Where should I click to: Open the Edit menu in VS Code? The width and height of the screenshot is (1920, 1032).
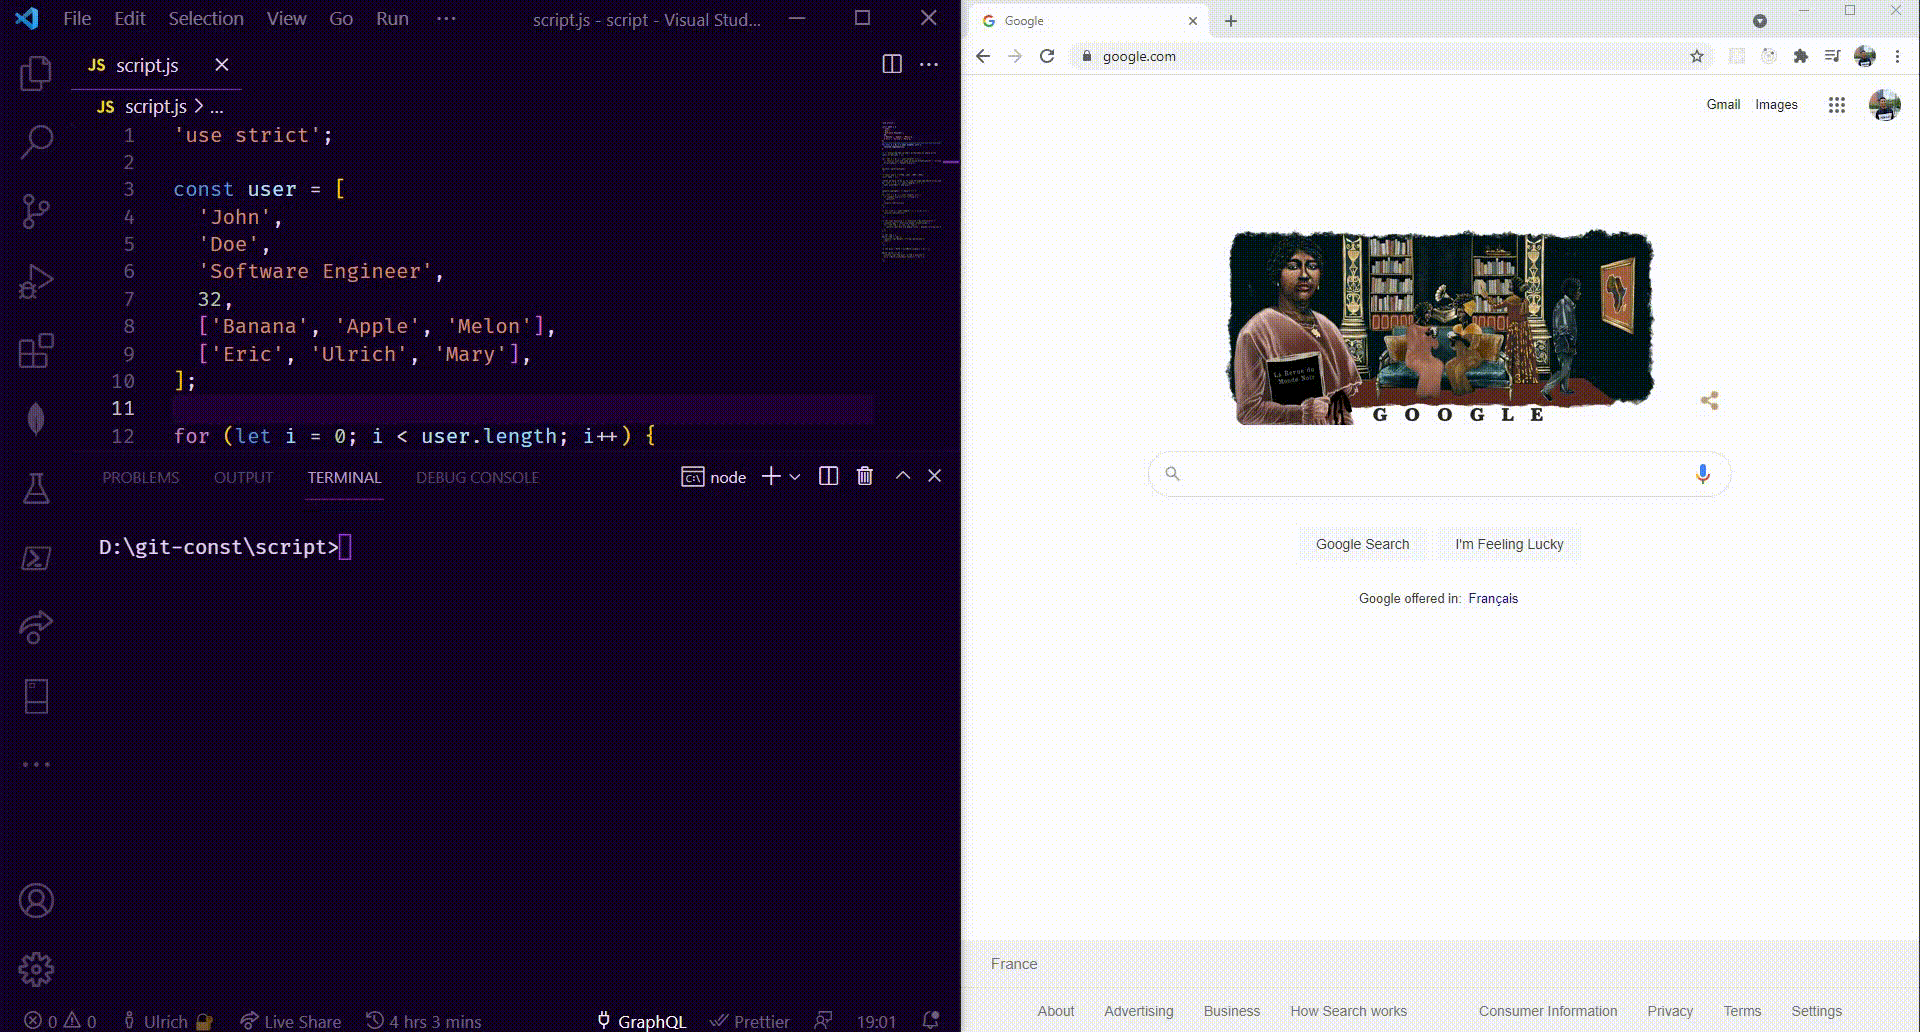[x=130, y=18]
